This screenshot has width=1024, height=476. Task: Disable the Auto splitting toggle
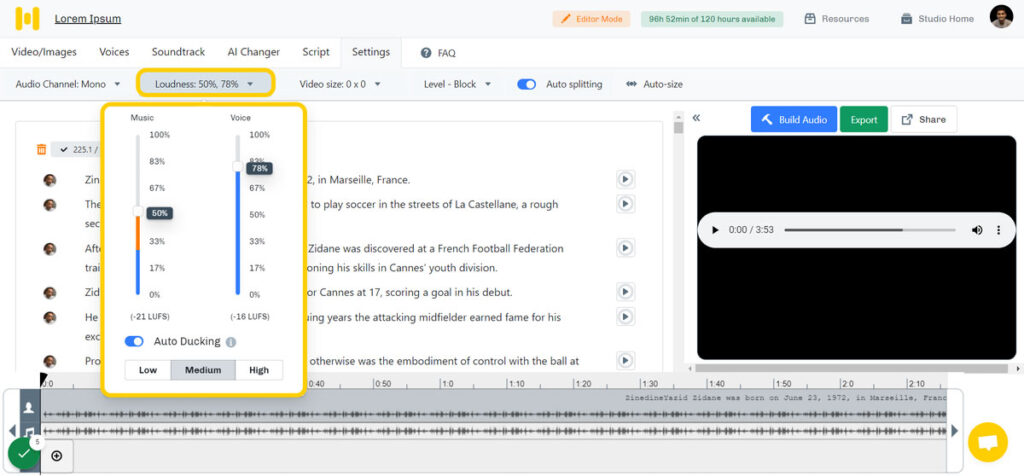(526, 84)
